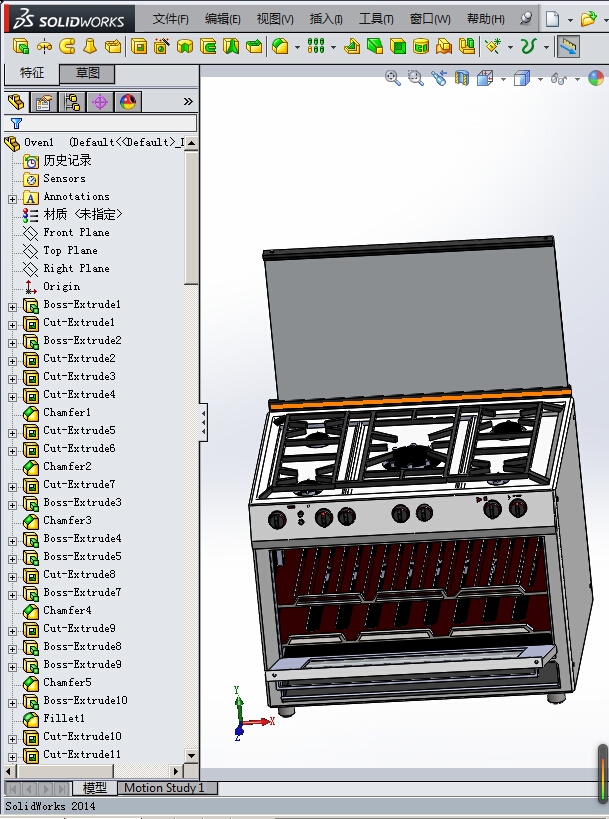Select the Rib tool
The height and width of the screenshot is (819, 609).
point(352,46)
